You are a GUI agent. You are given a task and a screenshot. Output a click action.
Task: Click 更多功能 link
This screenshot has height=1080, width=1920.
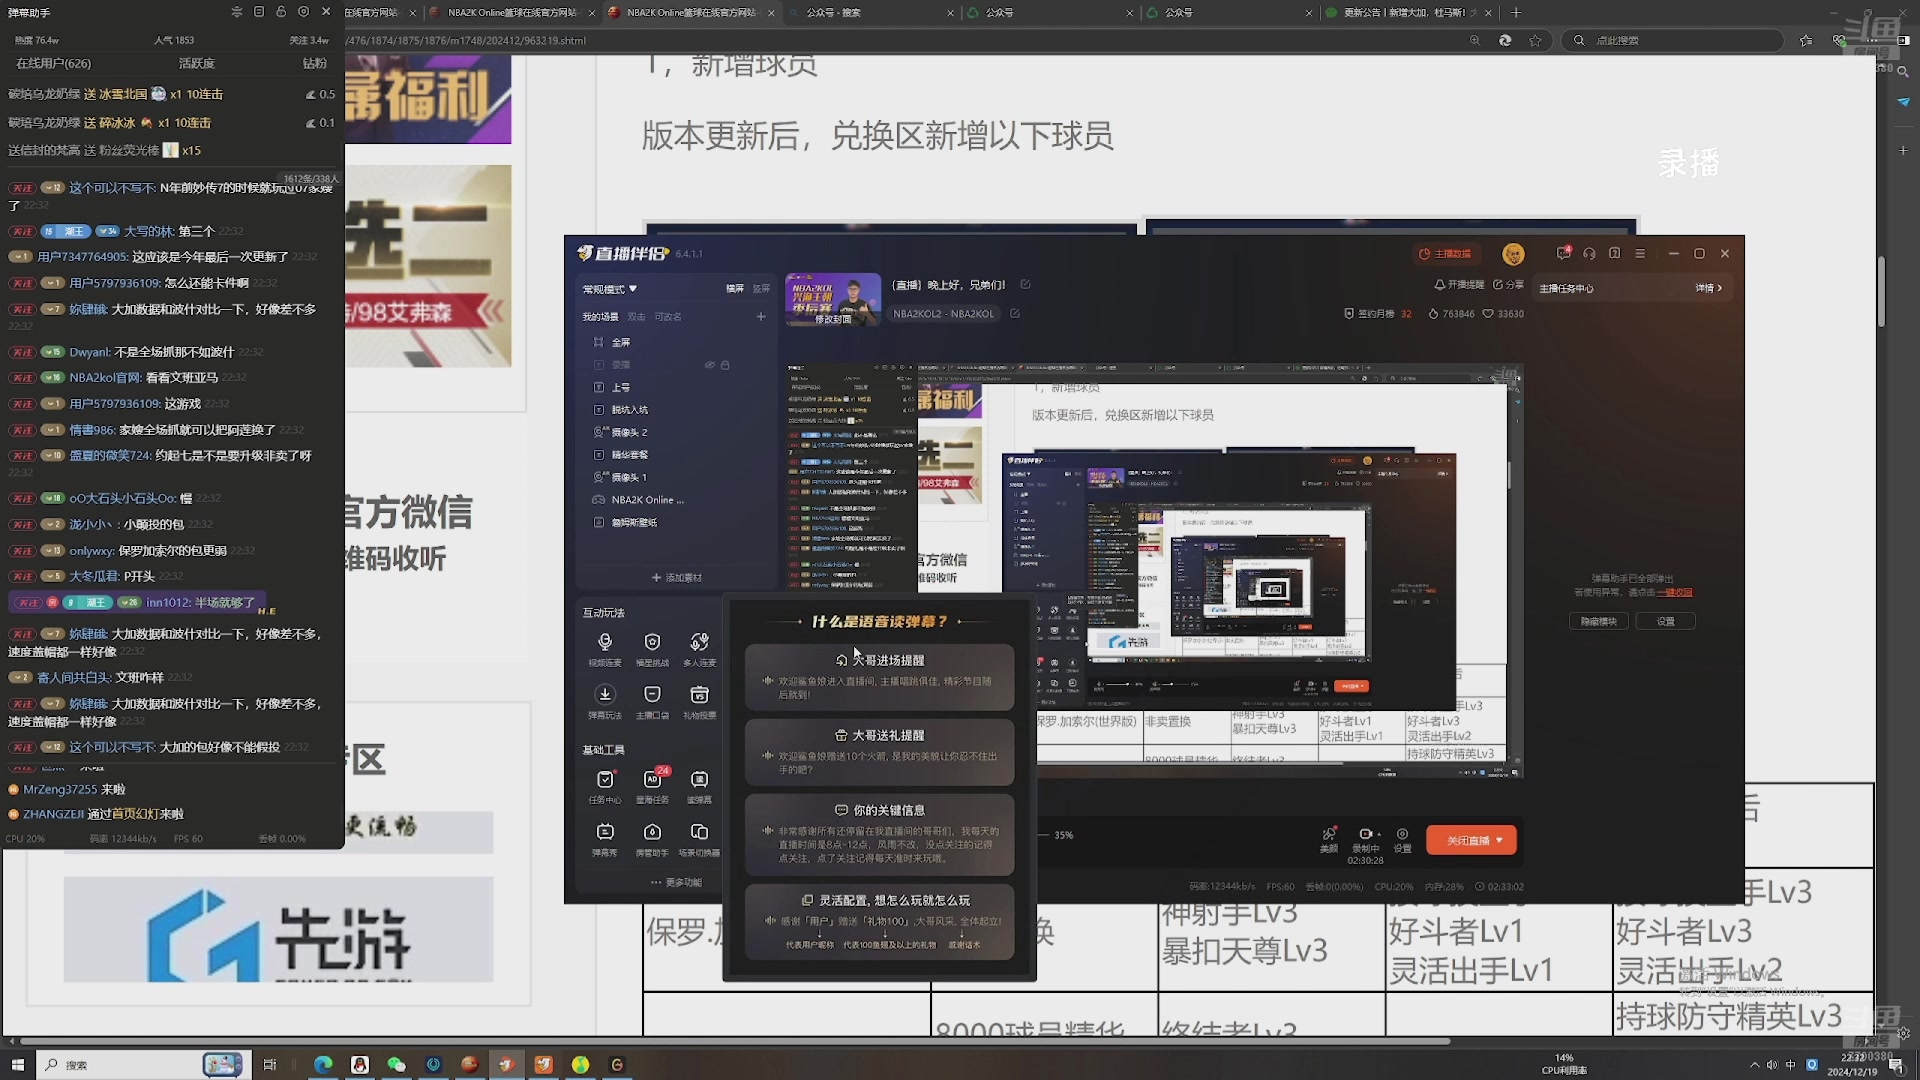677,882
